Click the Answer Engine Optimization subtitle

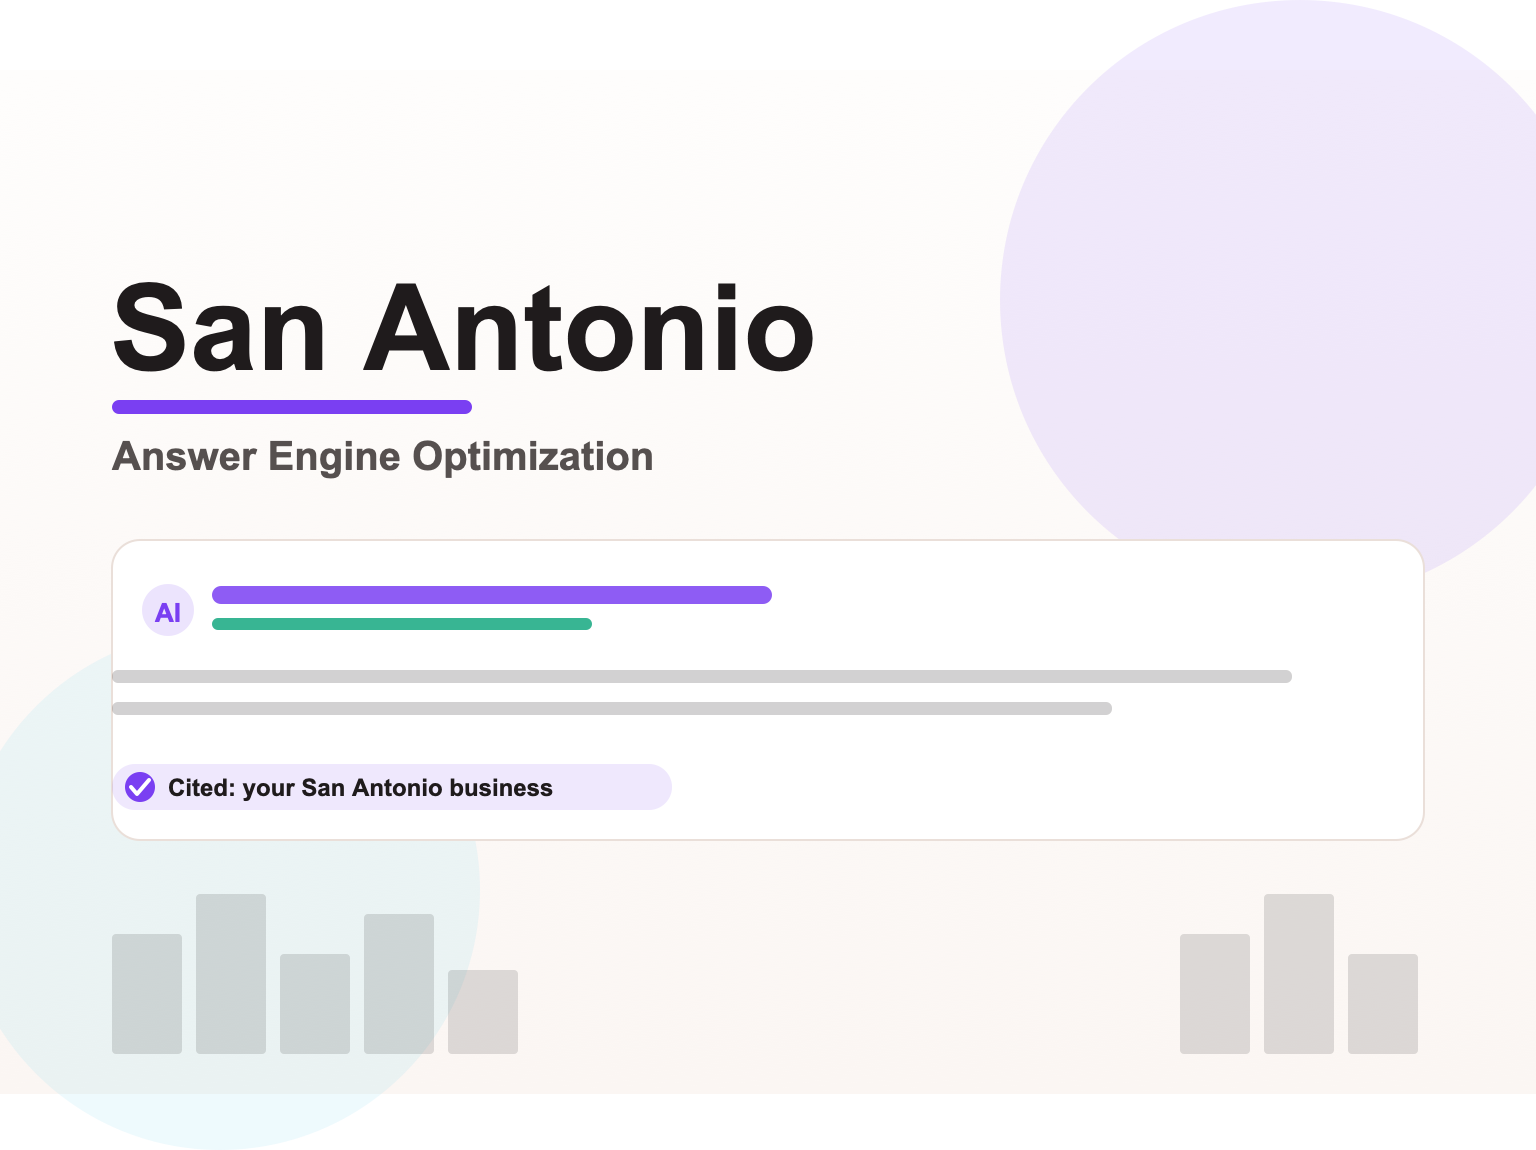pos(383,456)
